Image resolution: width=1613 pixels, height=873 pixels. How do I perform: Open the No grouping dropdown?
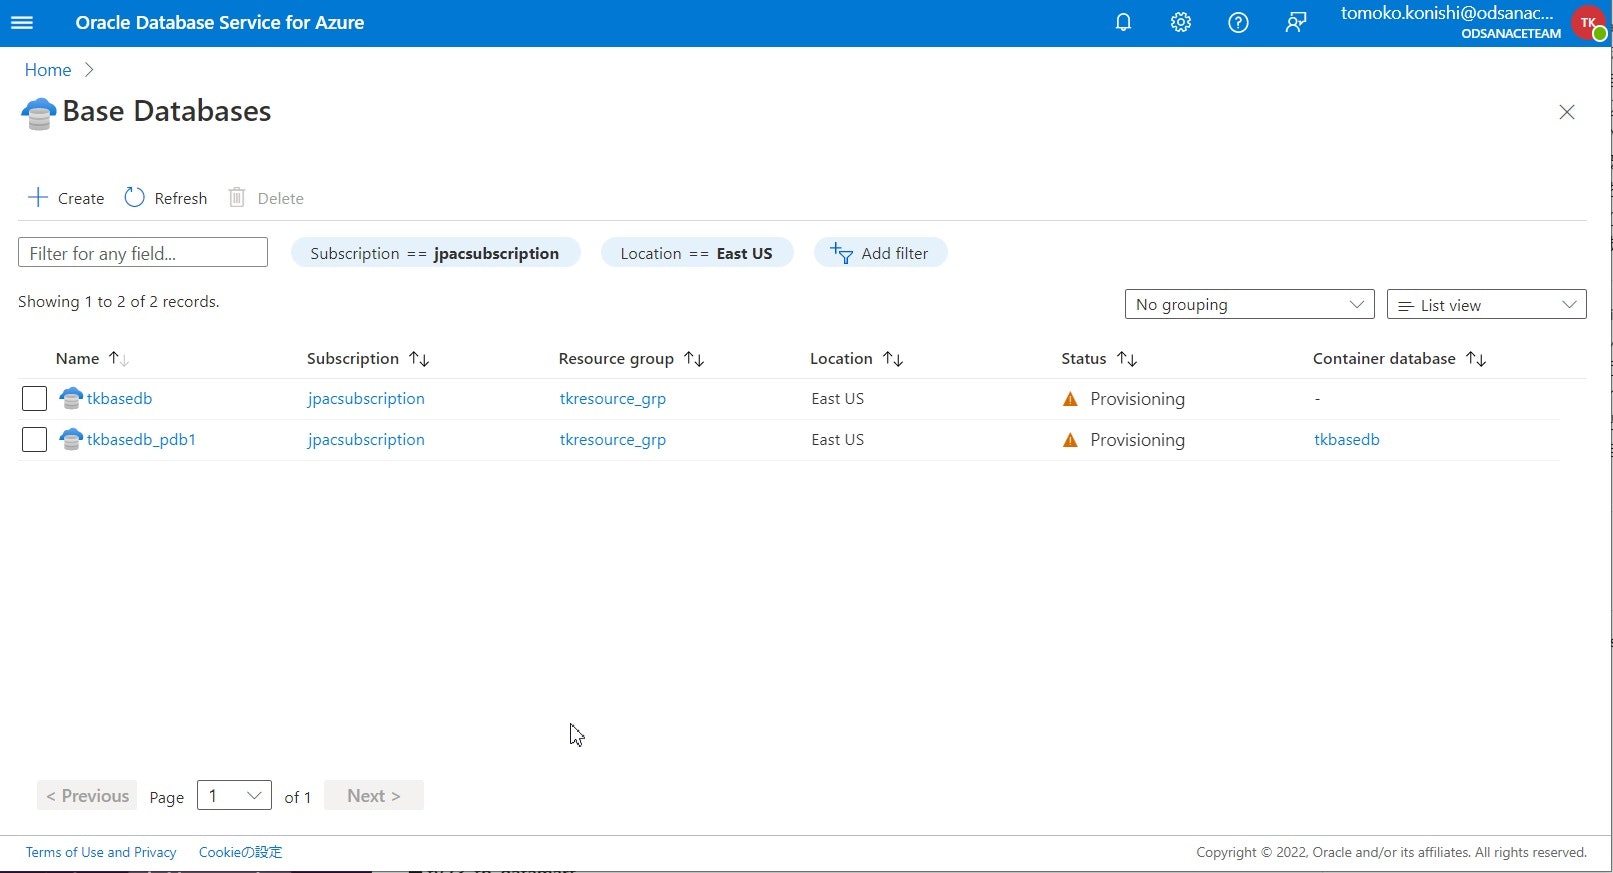tap(1249, 304)
